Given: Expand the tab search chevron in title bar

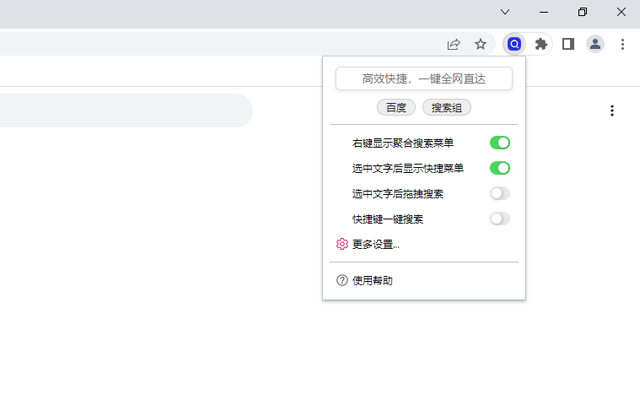Looking at the screenshot, I should [x=505, y=12].
